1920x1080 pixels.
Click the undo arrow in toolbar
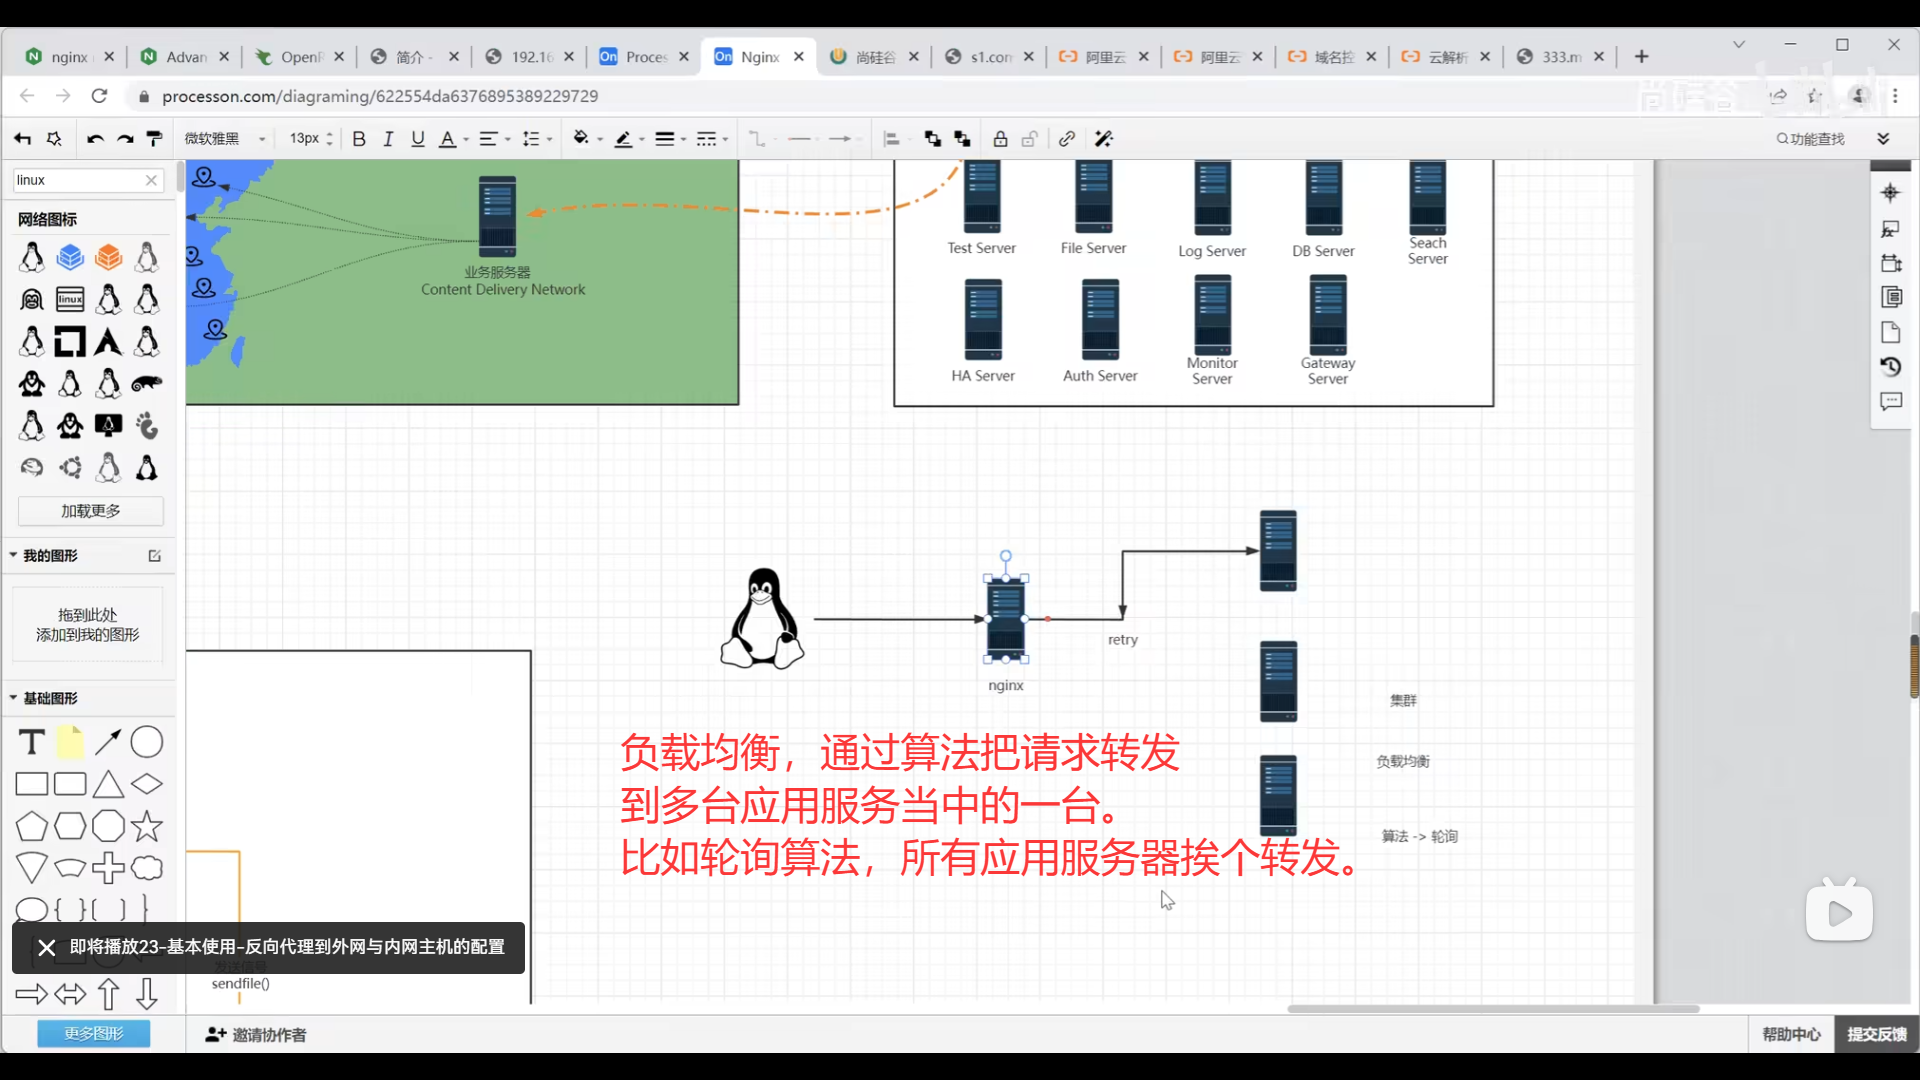95,139
